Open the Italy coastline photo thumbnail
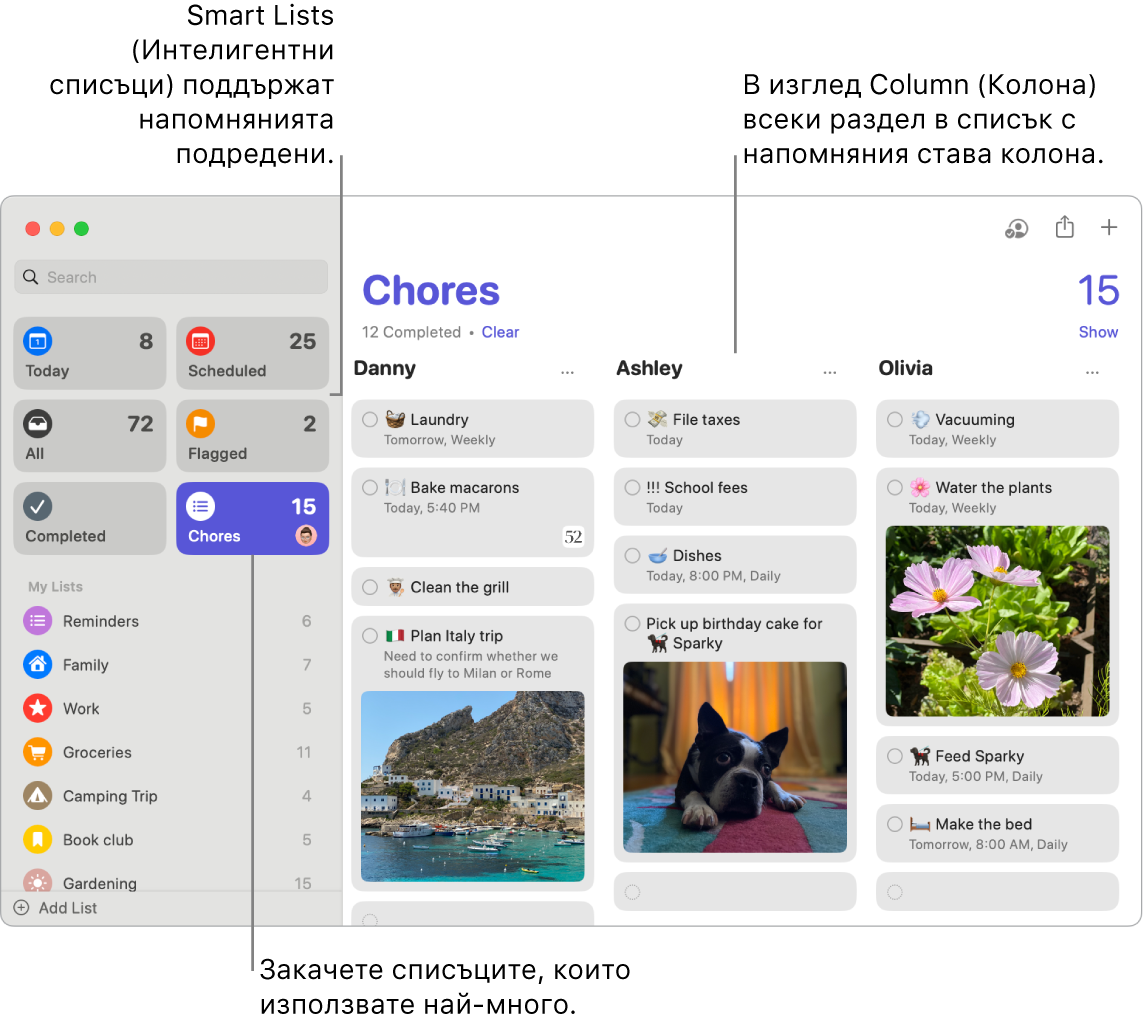1144x1027 pixels. point(473,786)
